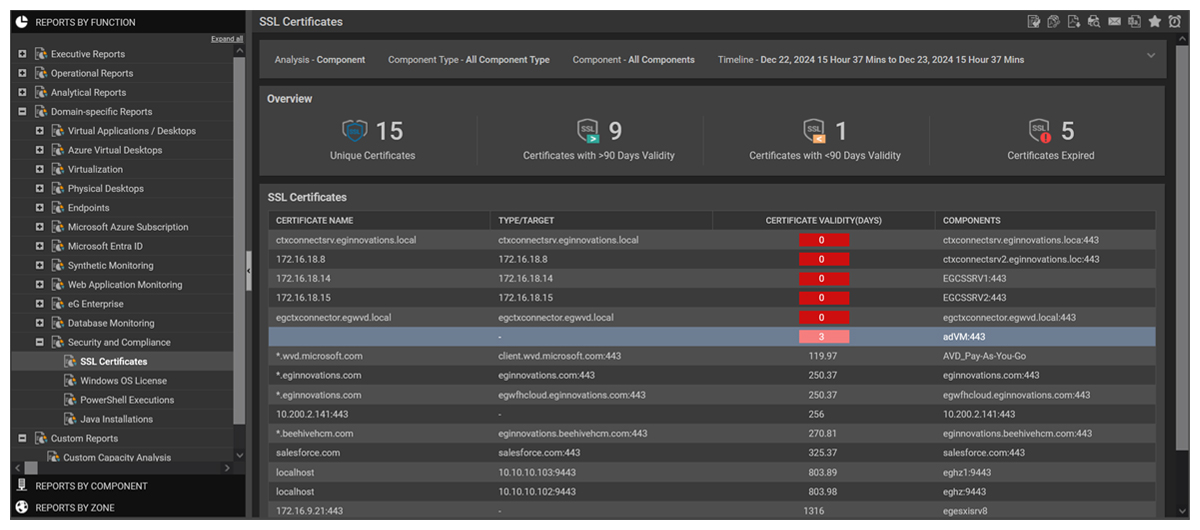
Task: Open the Reports by Function panel header
Action: coord(85,22)
